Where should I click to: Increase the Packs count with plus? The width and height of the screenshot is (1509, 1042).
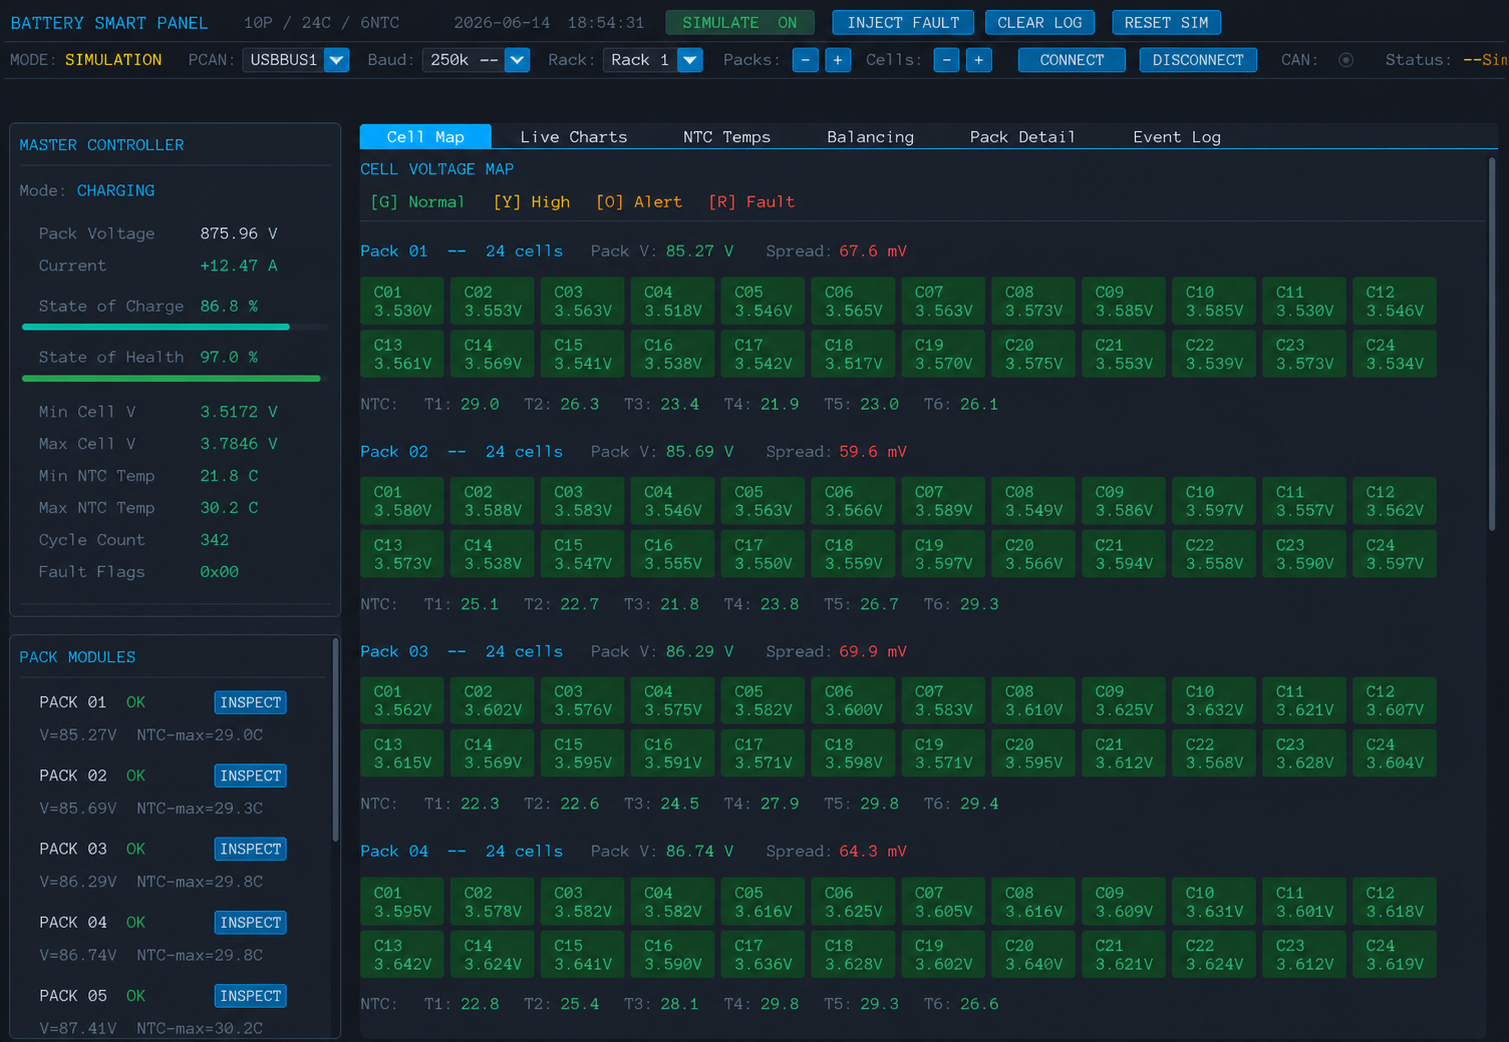[838, 60]
